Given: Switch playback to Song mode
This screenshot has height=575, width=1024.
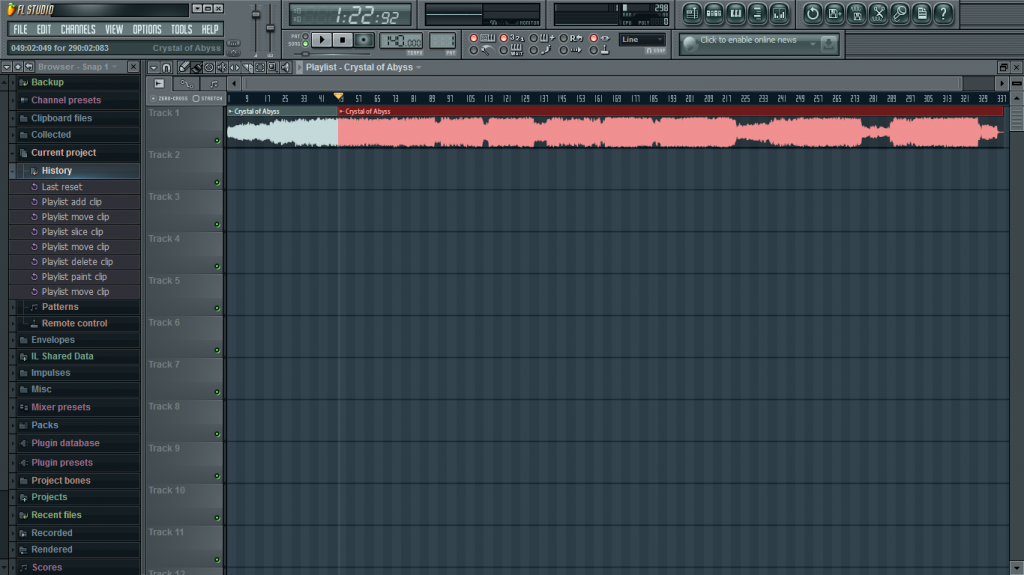Looking at the screenshot, I should (x=305, y=44).
